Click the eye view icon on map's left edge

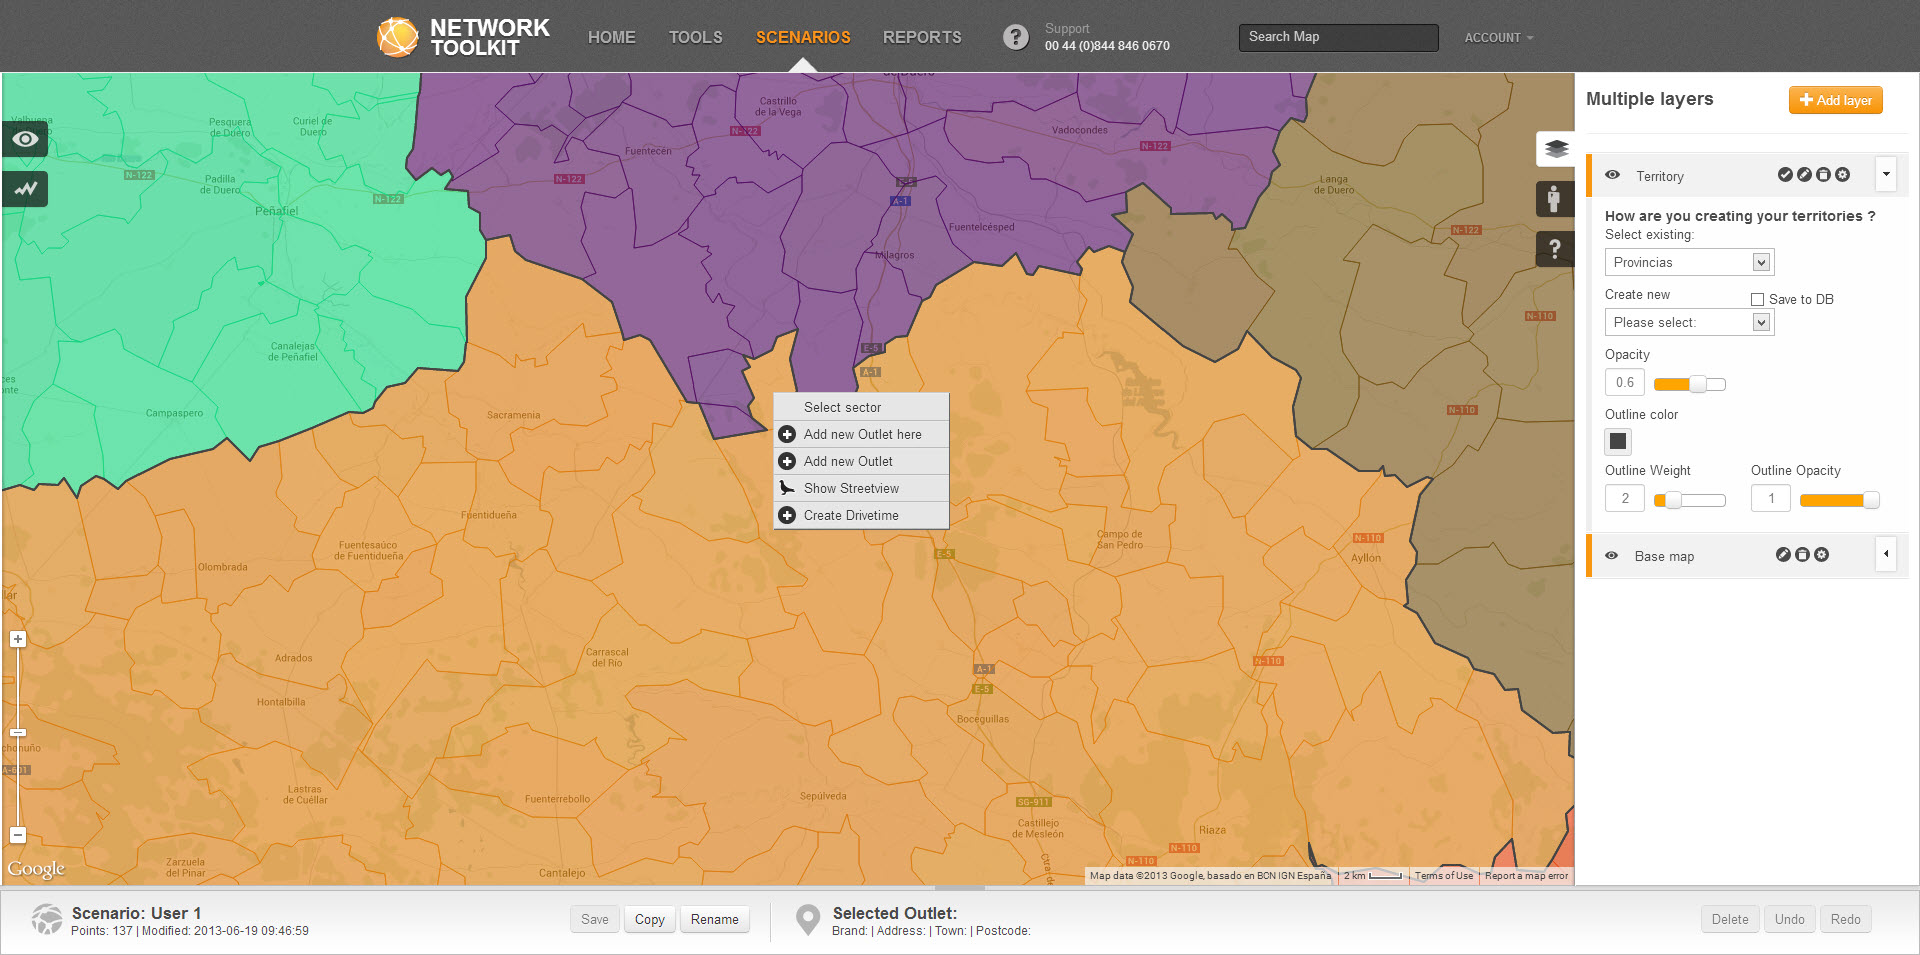click(25, 139)
